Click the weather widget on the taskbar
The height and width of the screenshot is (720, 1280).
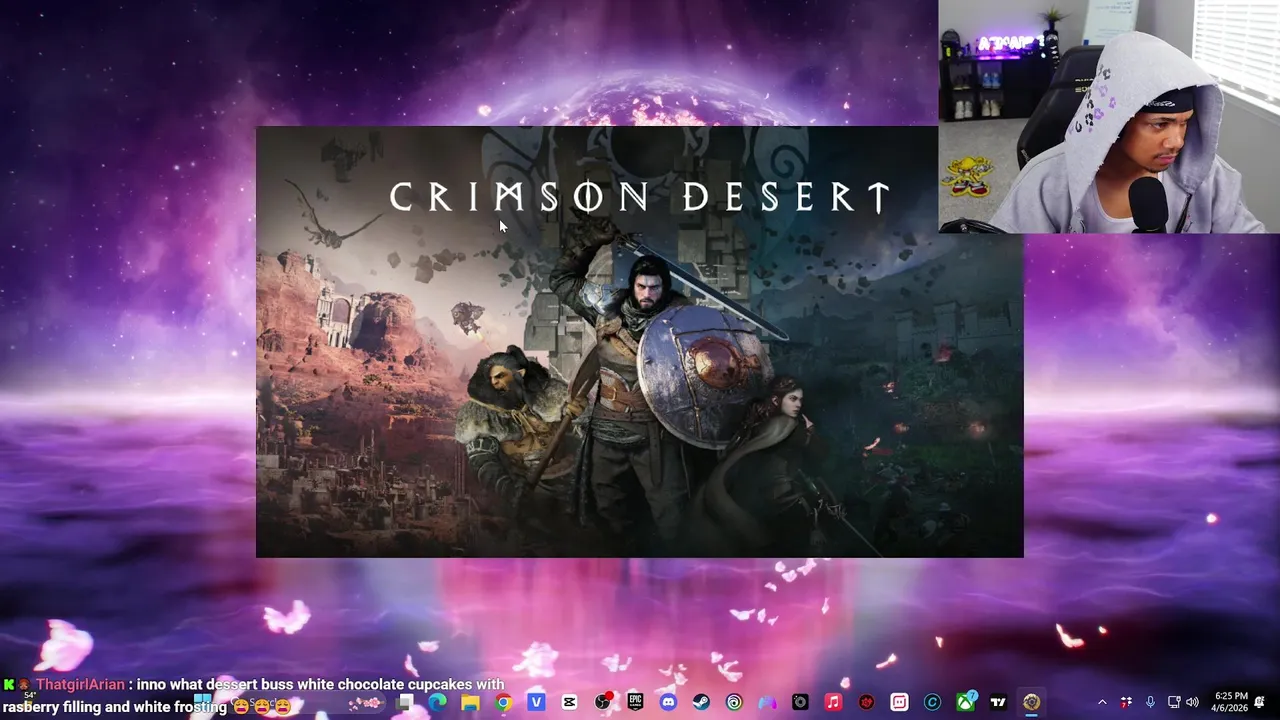coord(30,700)
